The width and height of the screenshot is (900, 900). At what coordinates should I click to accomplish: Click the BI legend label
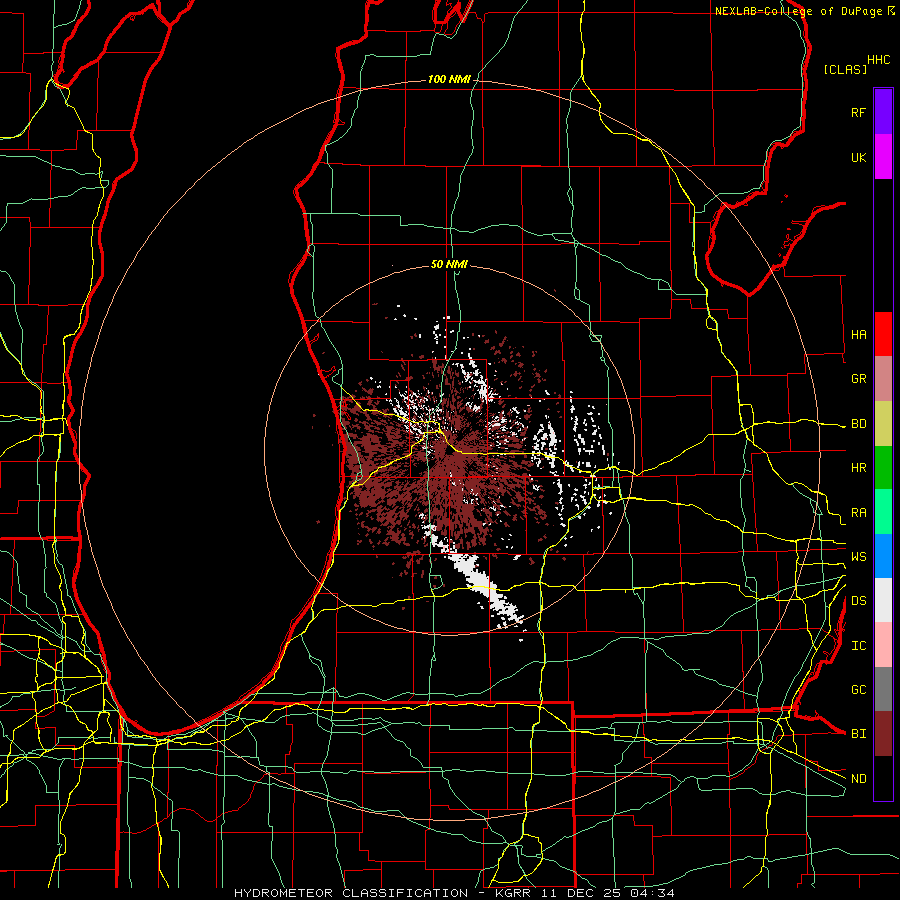(x=858, y=734)
